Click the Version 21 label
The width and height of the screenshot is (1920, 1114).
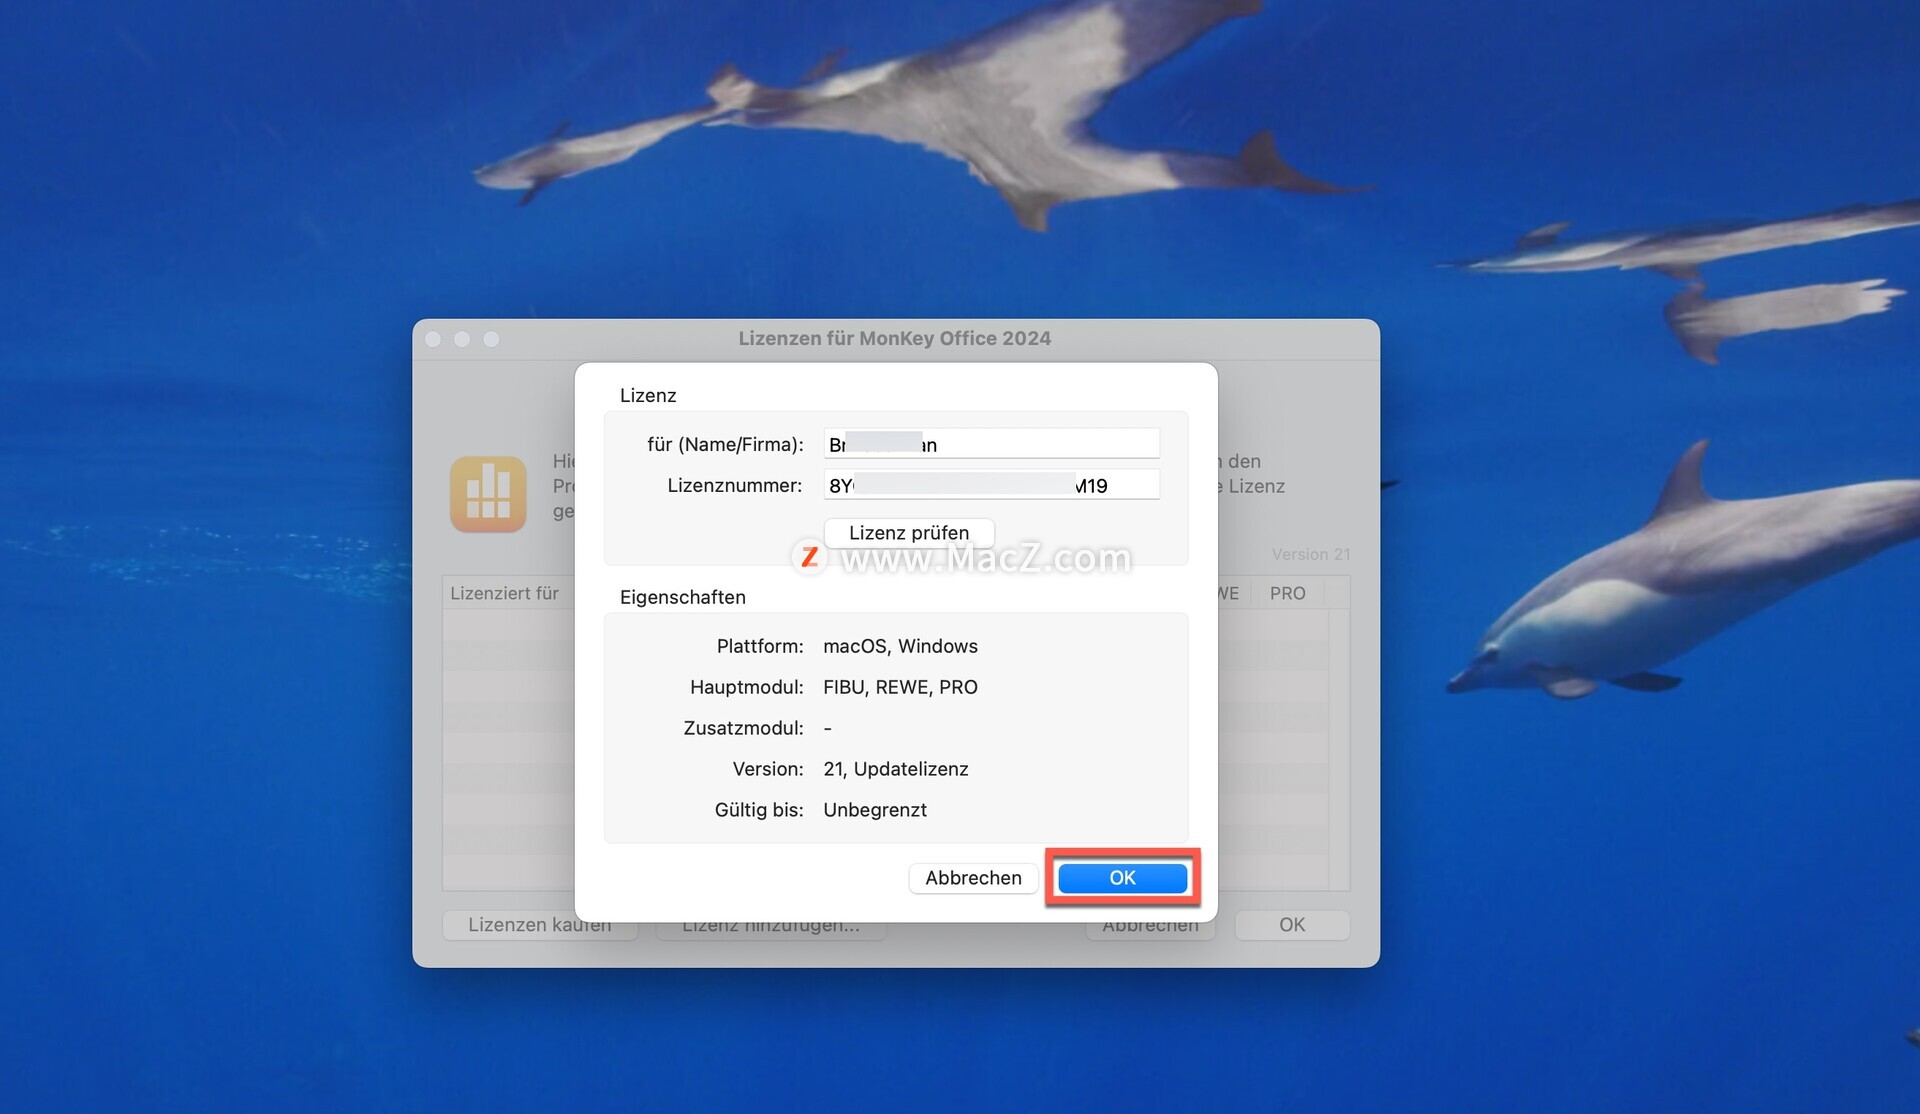[1311, 554]
